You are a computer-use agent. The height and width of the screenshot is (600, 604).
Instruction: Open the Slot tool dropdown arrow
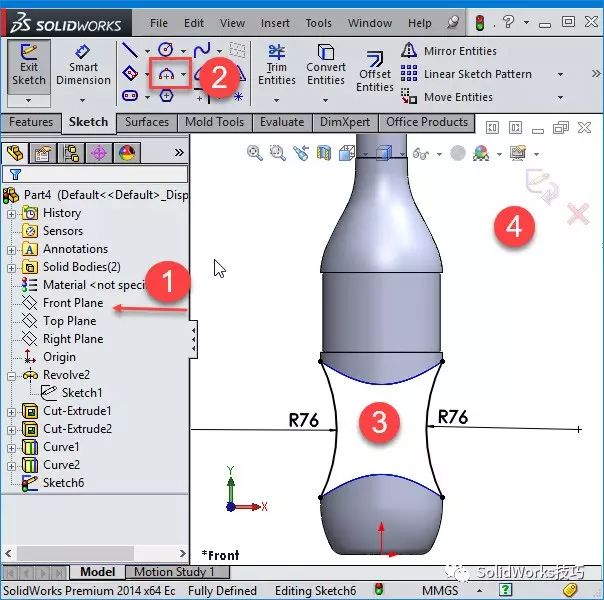point(148,97)
